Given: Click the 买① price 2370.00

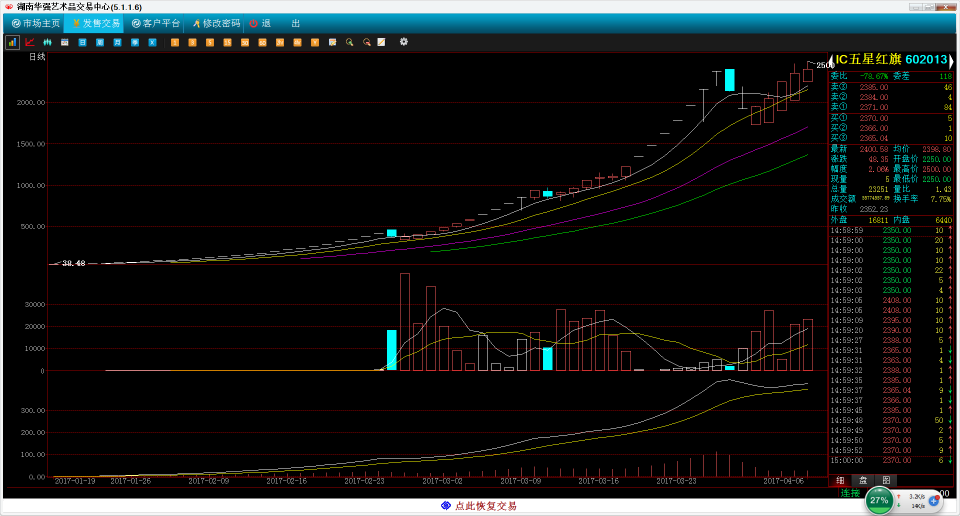Looking at the screenshot, I should pyautogui.click(x=874, y=118).
